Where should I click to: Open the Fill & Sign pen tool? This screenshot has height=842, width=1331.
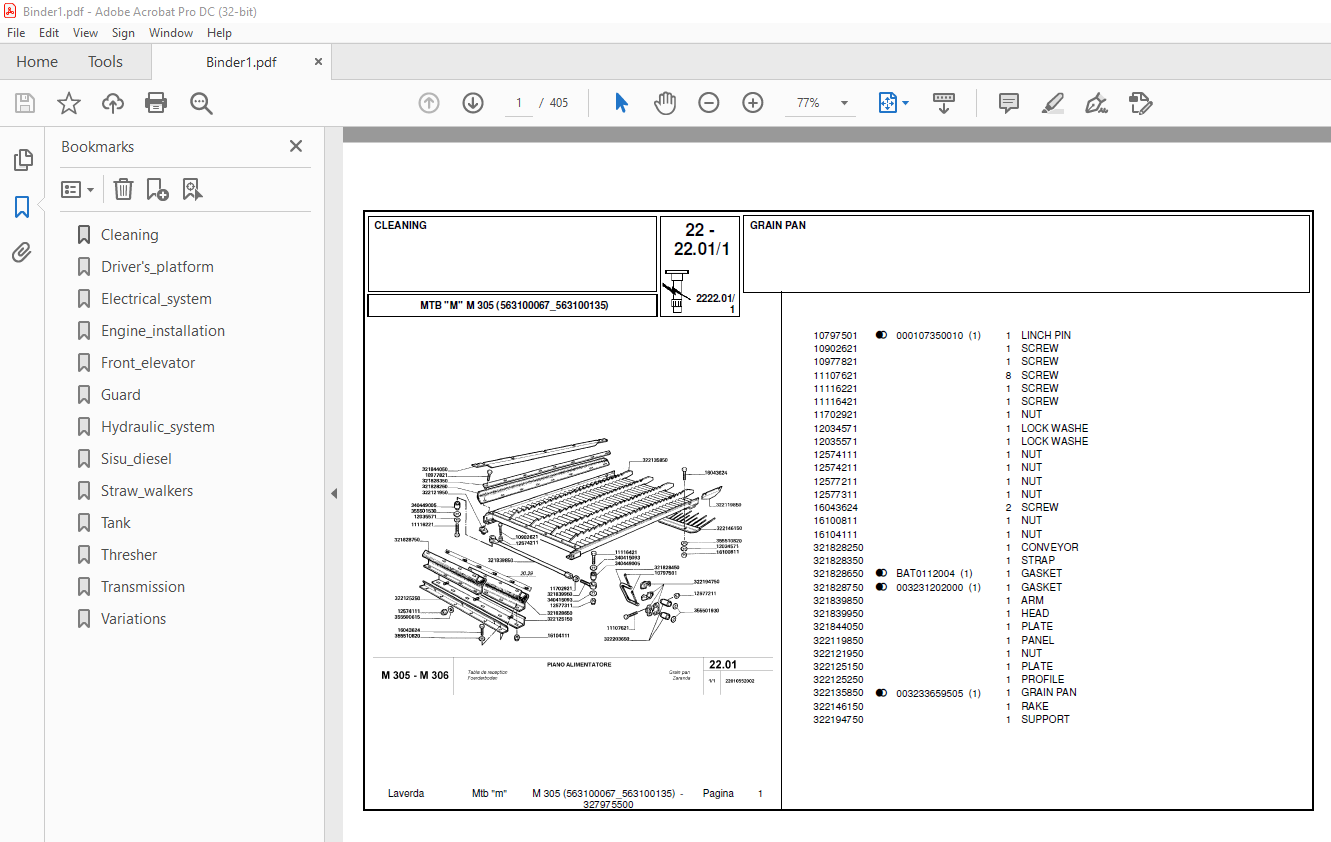click(1097, 103)
